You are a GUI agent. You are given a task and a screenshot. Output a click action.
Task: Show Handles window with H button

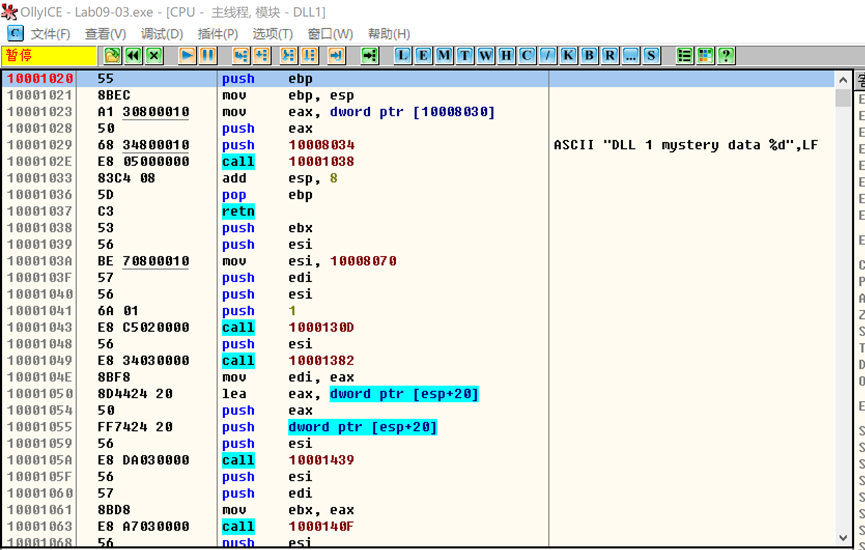click(506, 55)
